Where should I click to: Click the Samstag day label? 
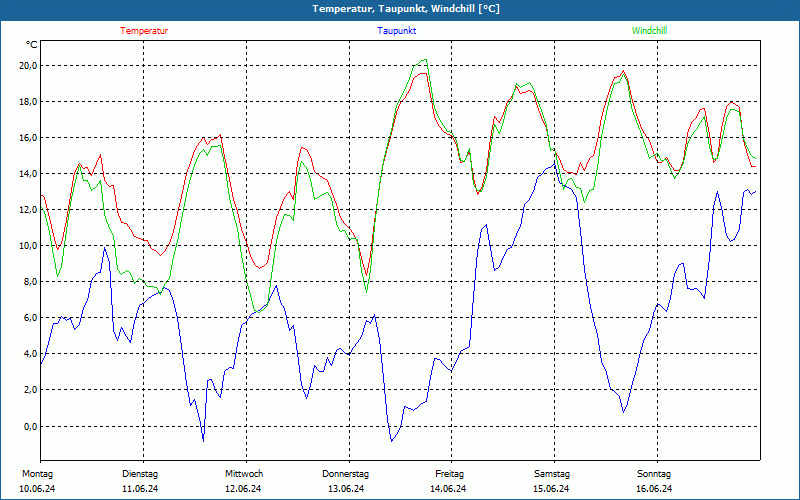click(x=552, y=474)
